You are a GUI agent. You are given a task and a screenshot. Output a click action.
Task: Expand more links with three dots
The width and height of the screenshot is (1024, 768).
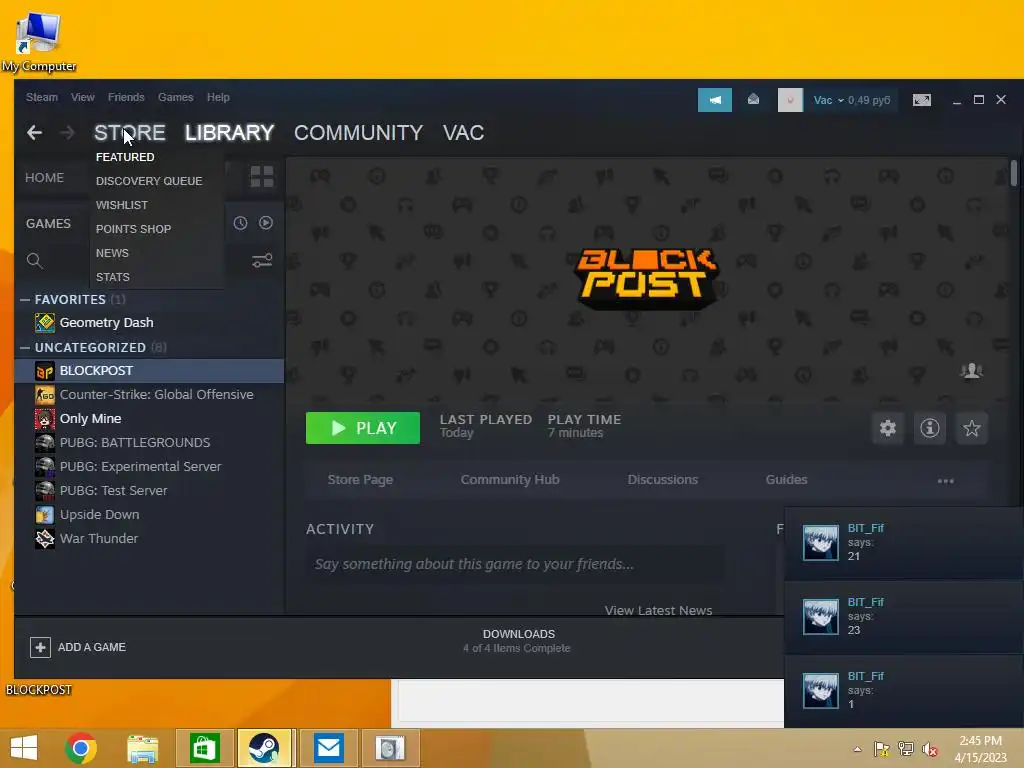946,481
